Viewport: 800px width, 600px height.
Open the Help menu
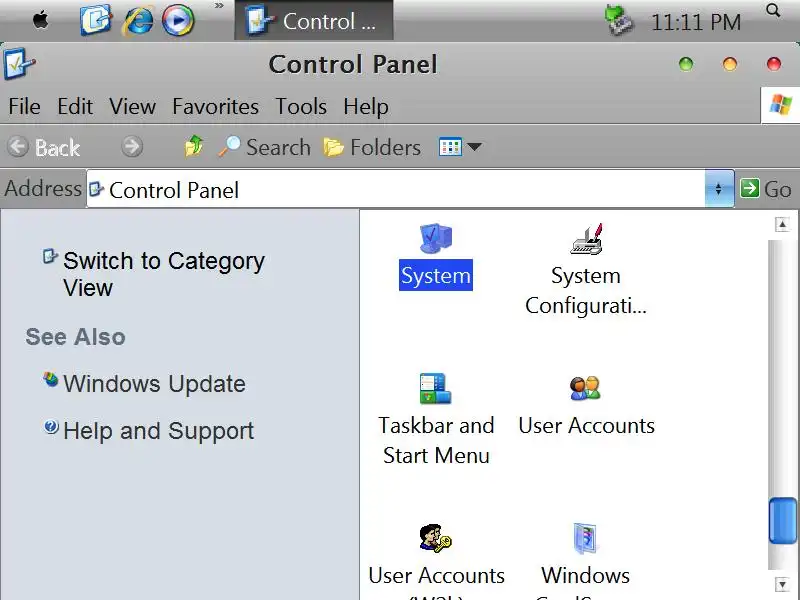pyautogui.click(x=366, y=107)
